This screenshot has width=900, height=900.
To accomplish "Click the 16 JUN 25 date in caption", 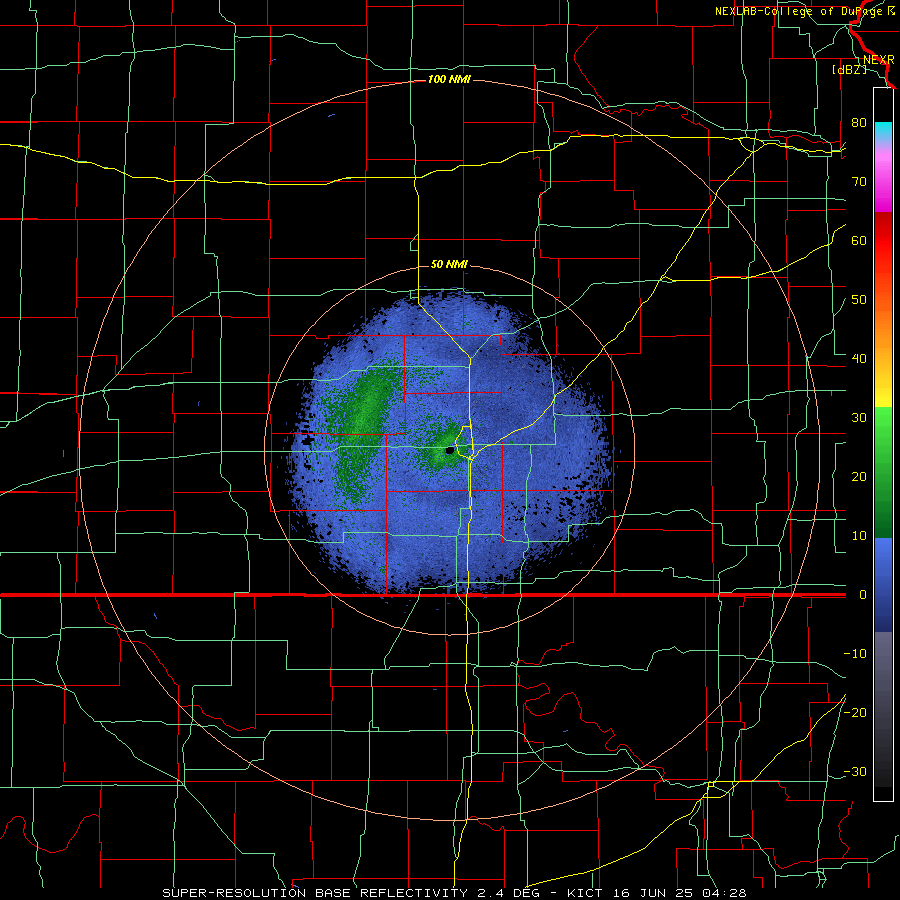I will [655, 893].
